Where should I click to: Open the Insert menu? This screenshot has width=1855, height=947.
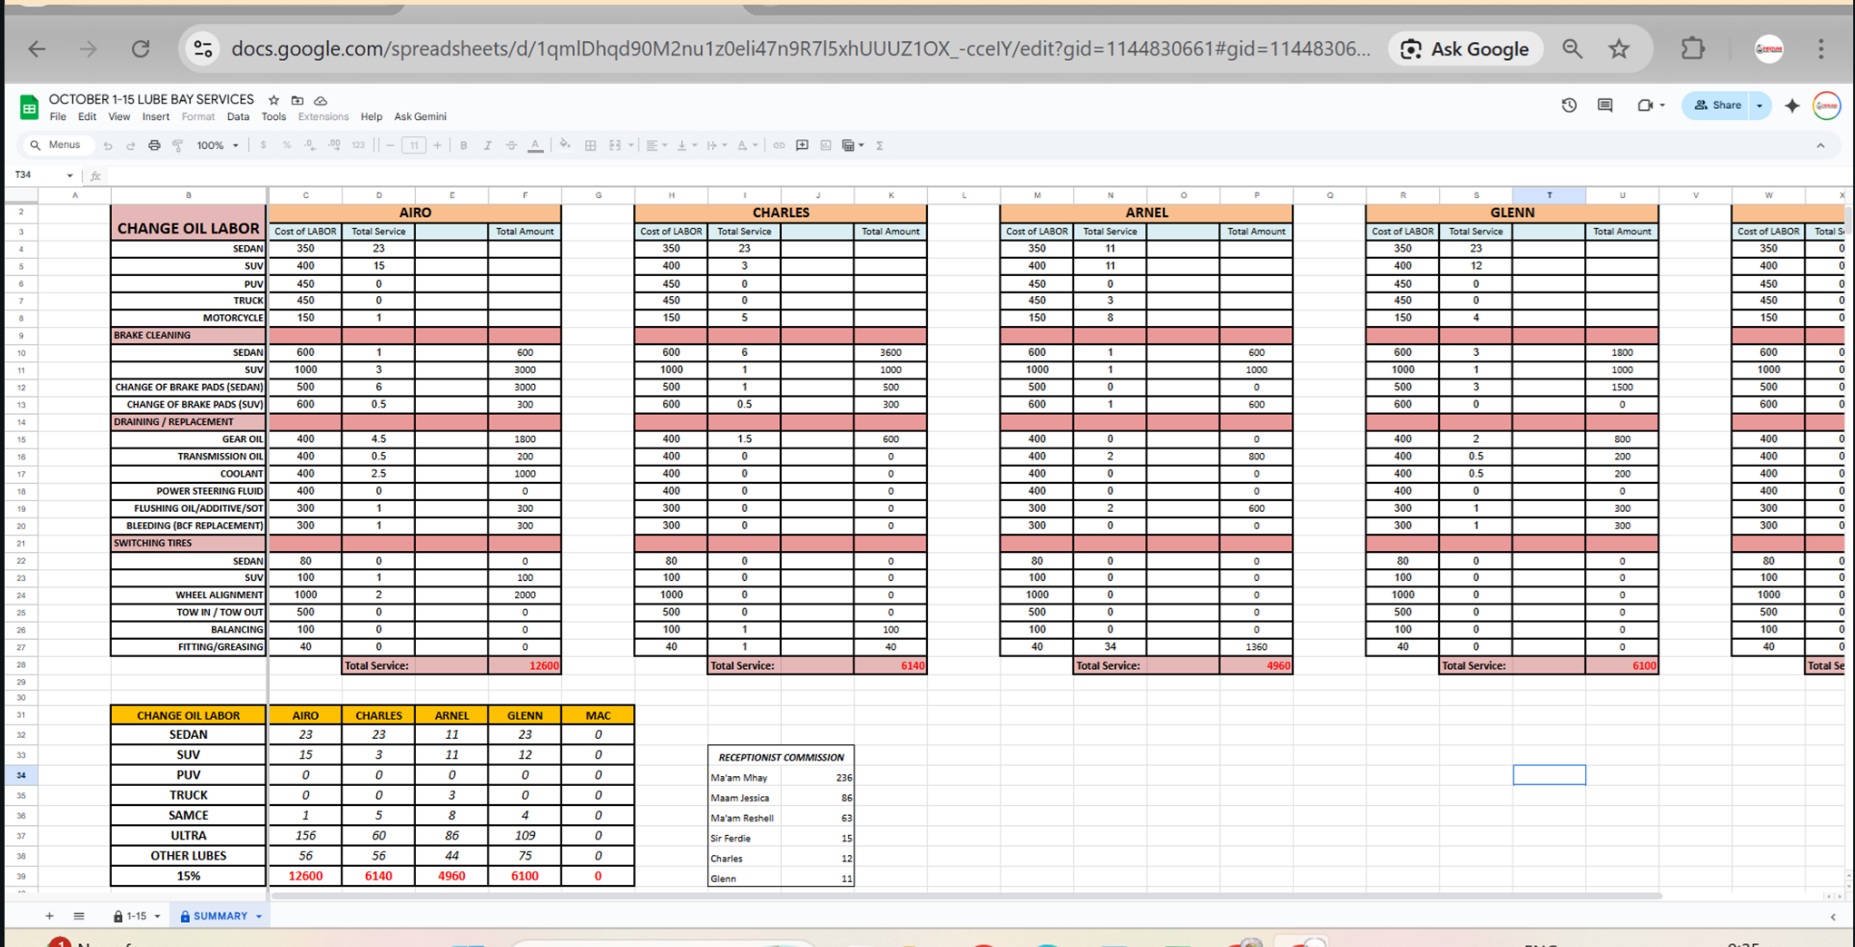(x=155, y=117)
